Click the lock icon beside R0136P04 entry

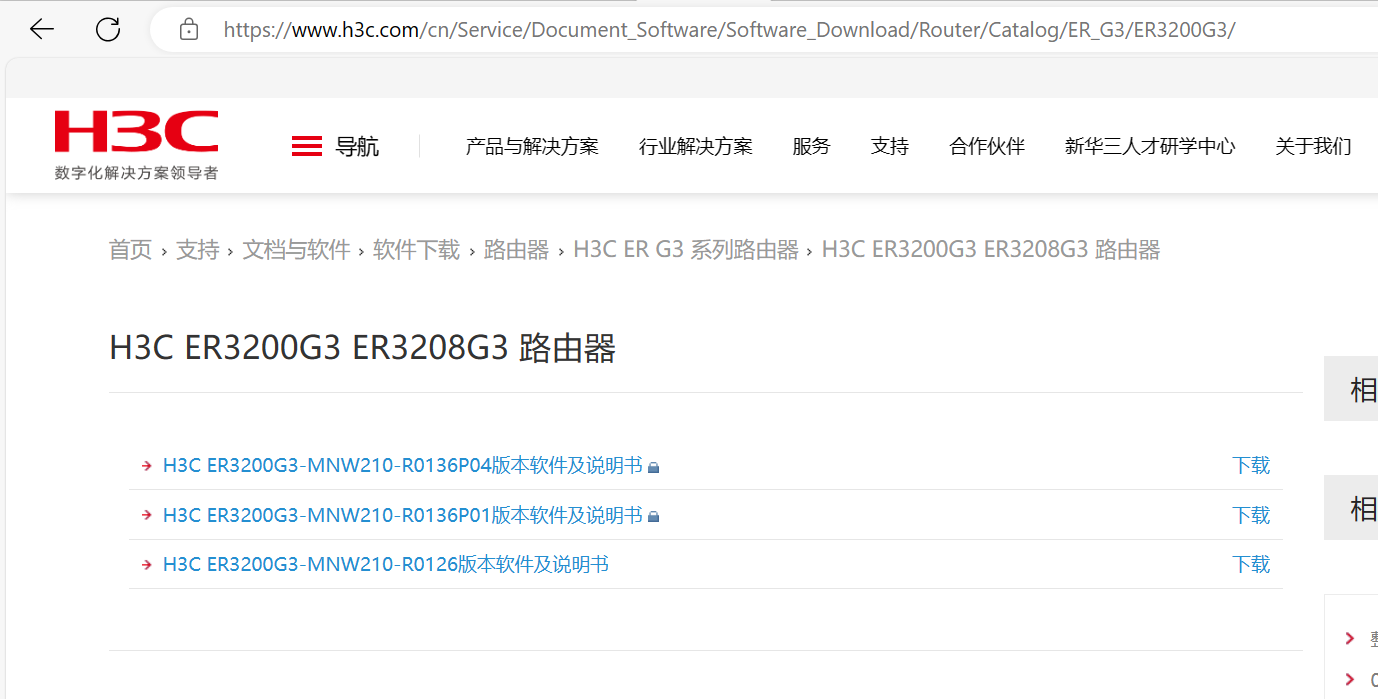coord(653,467)
